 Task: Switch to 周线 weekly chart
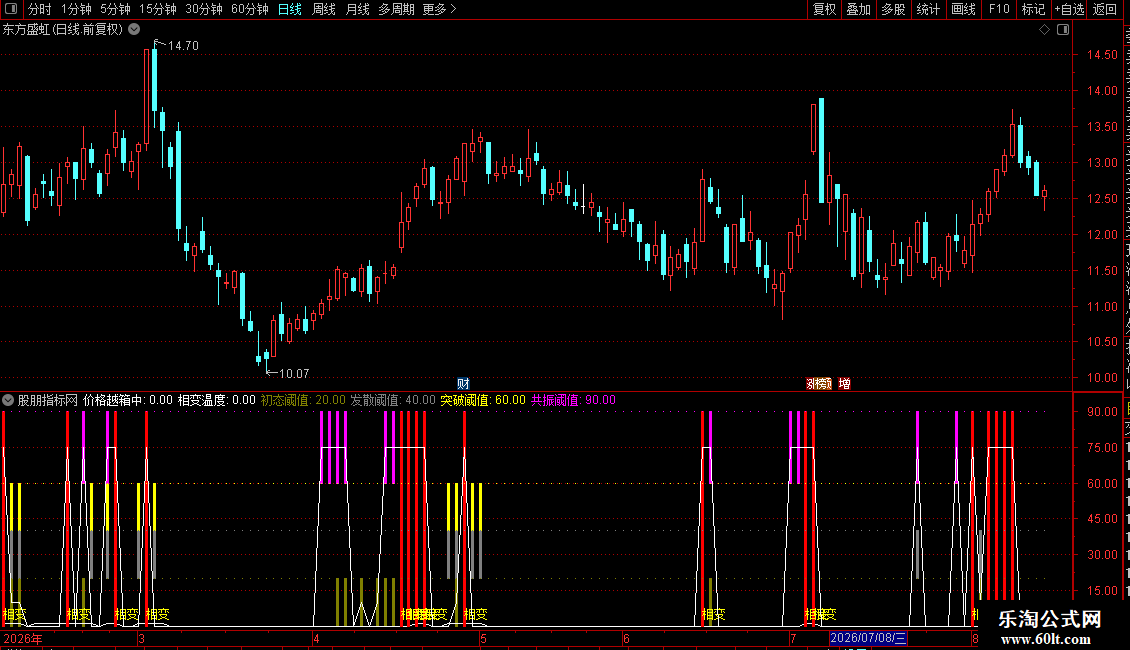pos(324,9)
